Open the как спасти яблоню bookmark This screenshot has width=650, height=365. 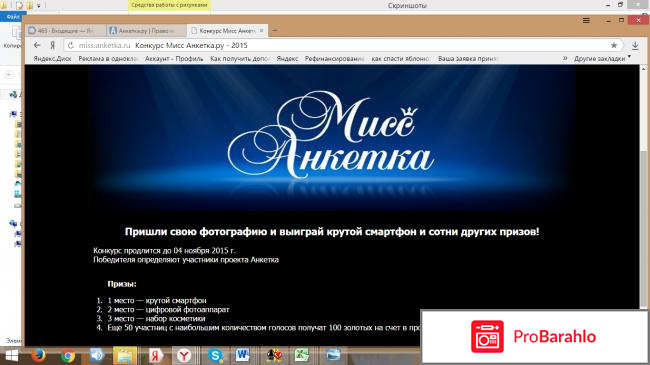tap(401, 59)
